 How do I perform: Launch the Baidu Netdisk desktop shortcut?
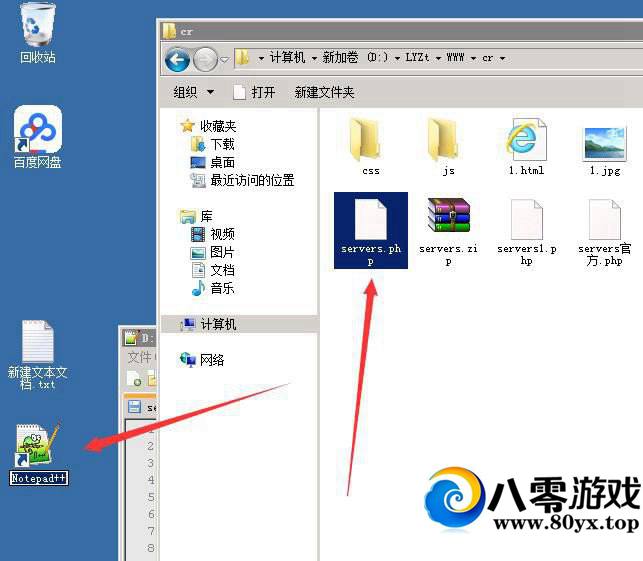click(x=38, y=132)
